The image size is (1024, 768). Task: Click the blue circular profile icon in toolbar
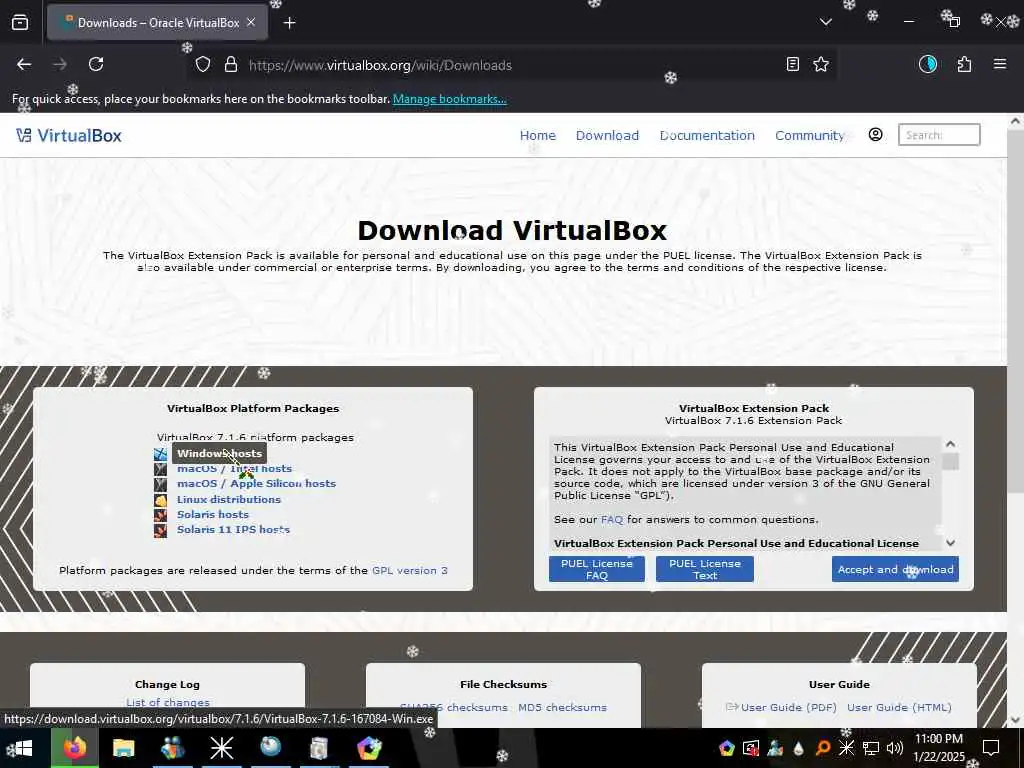[x=927, y=64]
